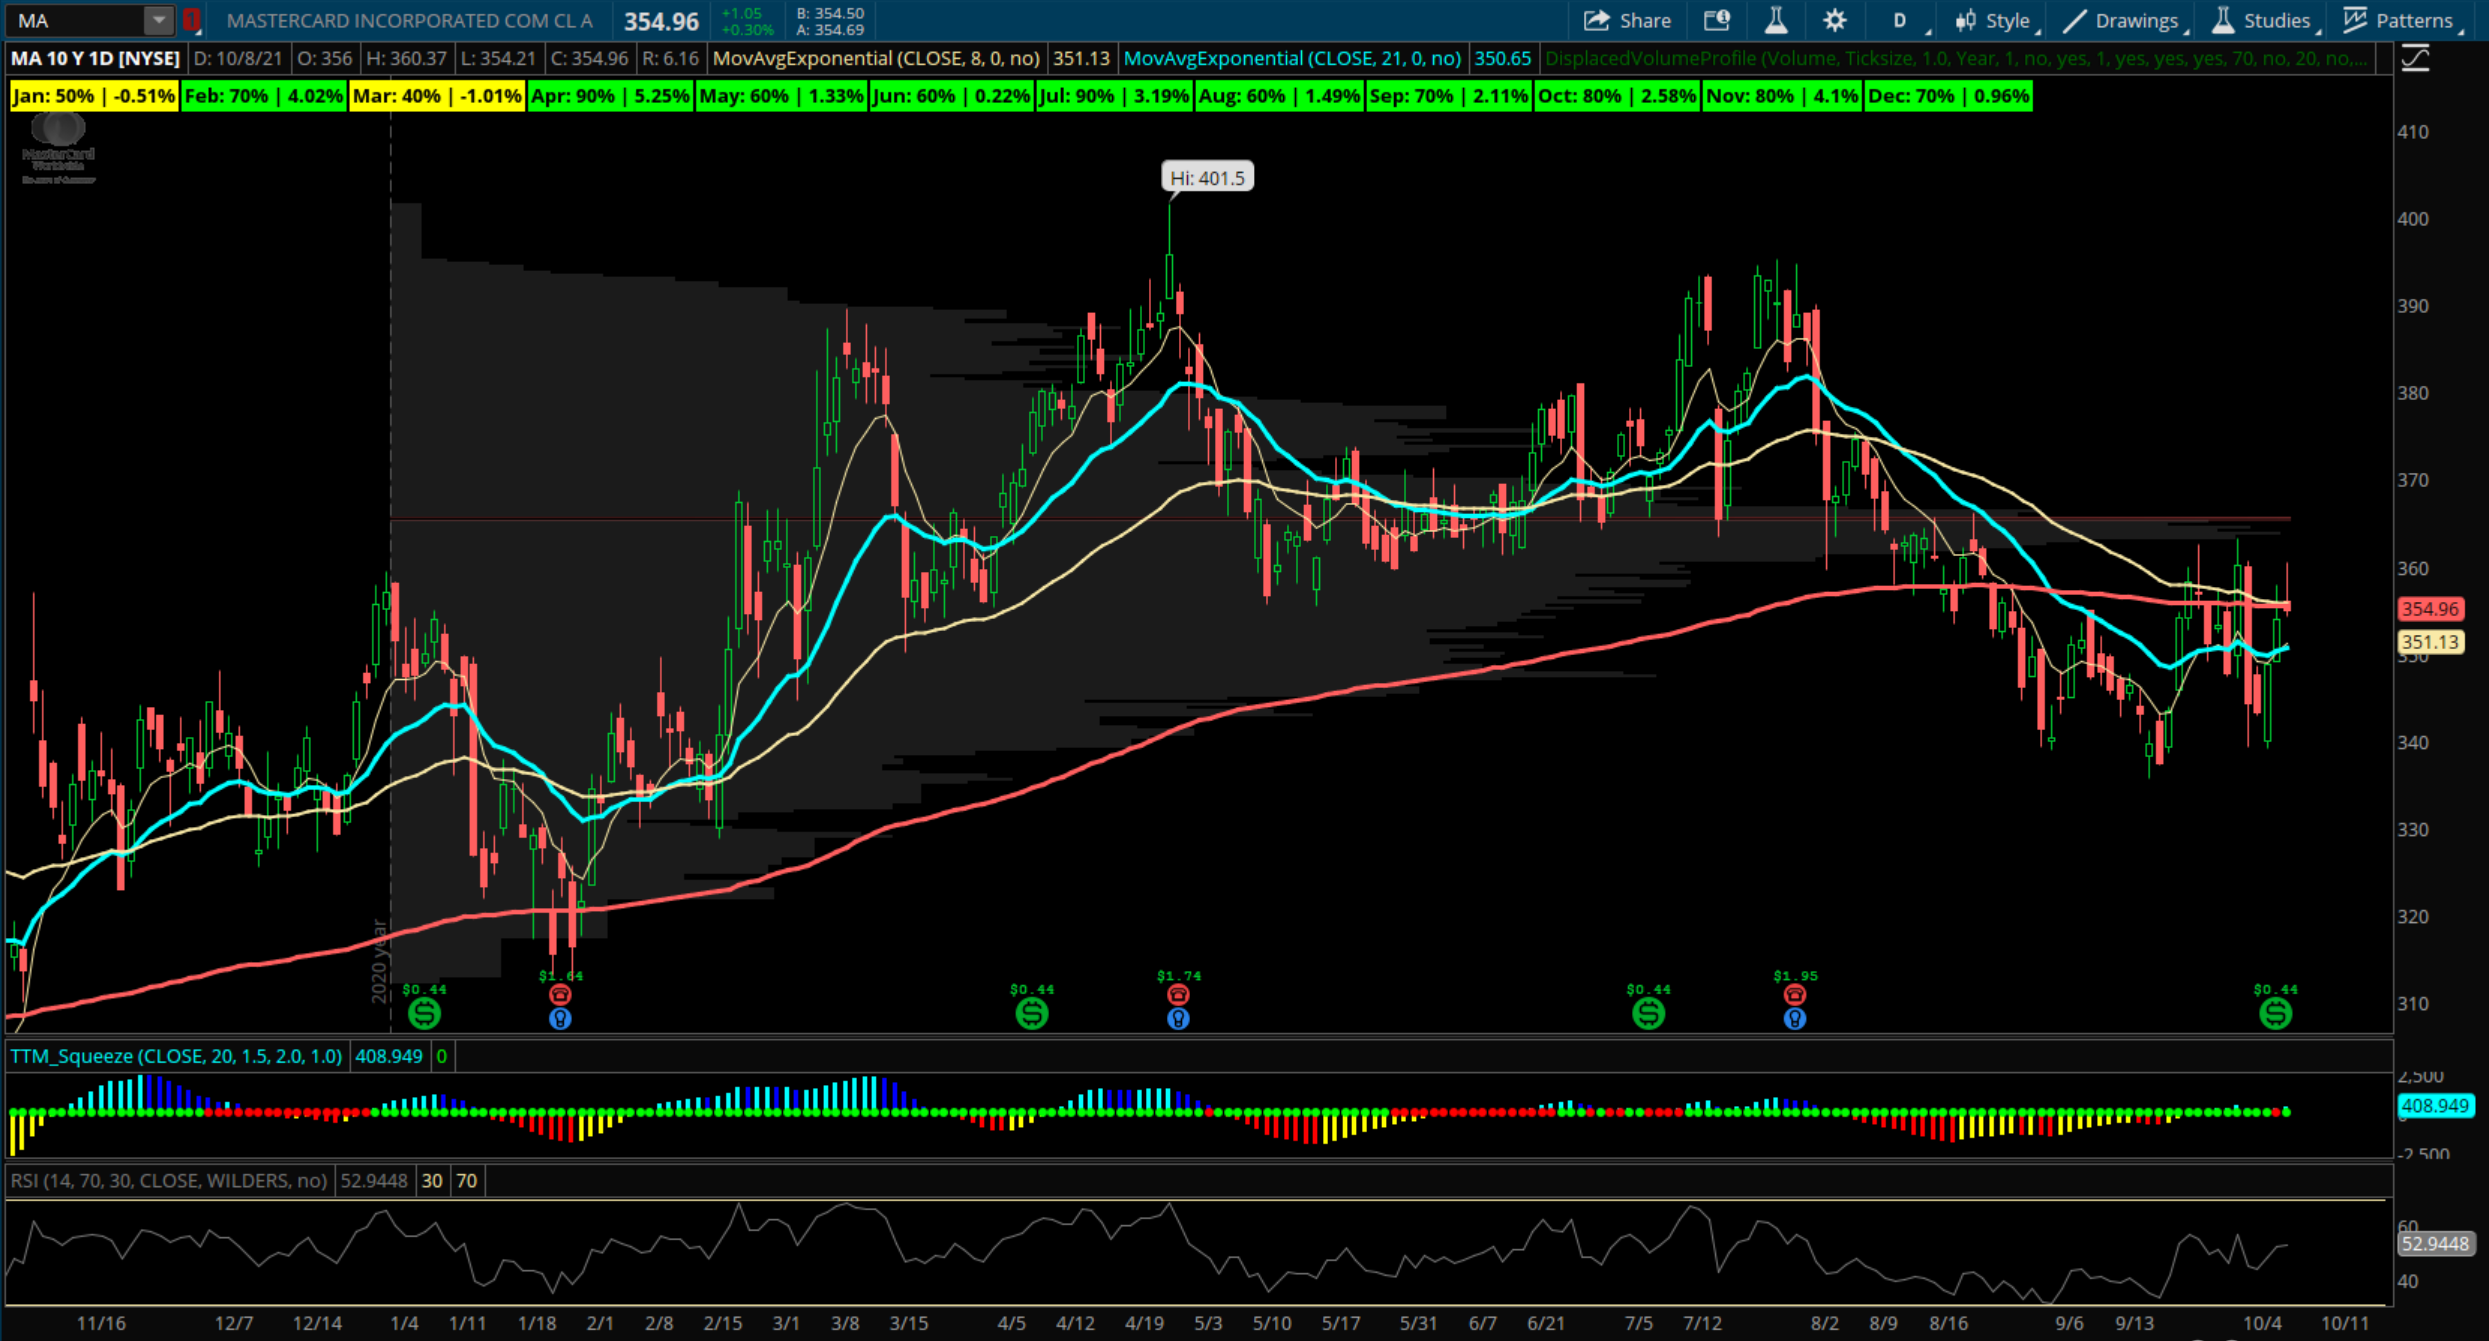Click the B: 354.50 bid quote
Viewport: 2489px width, 1341px height.
pos(830,13)
